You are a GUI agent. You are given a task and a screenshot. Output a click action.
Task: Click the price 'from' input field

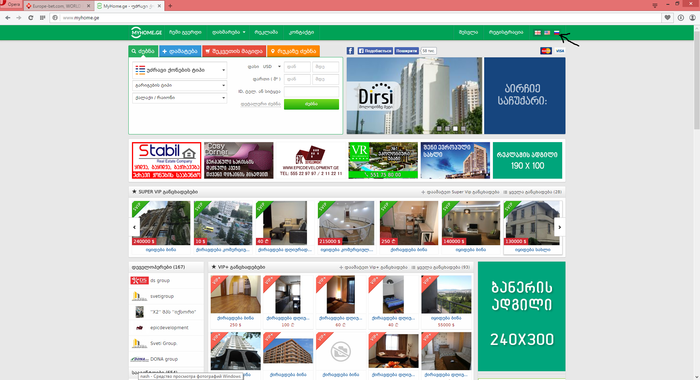click(x=297, y=67)
